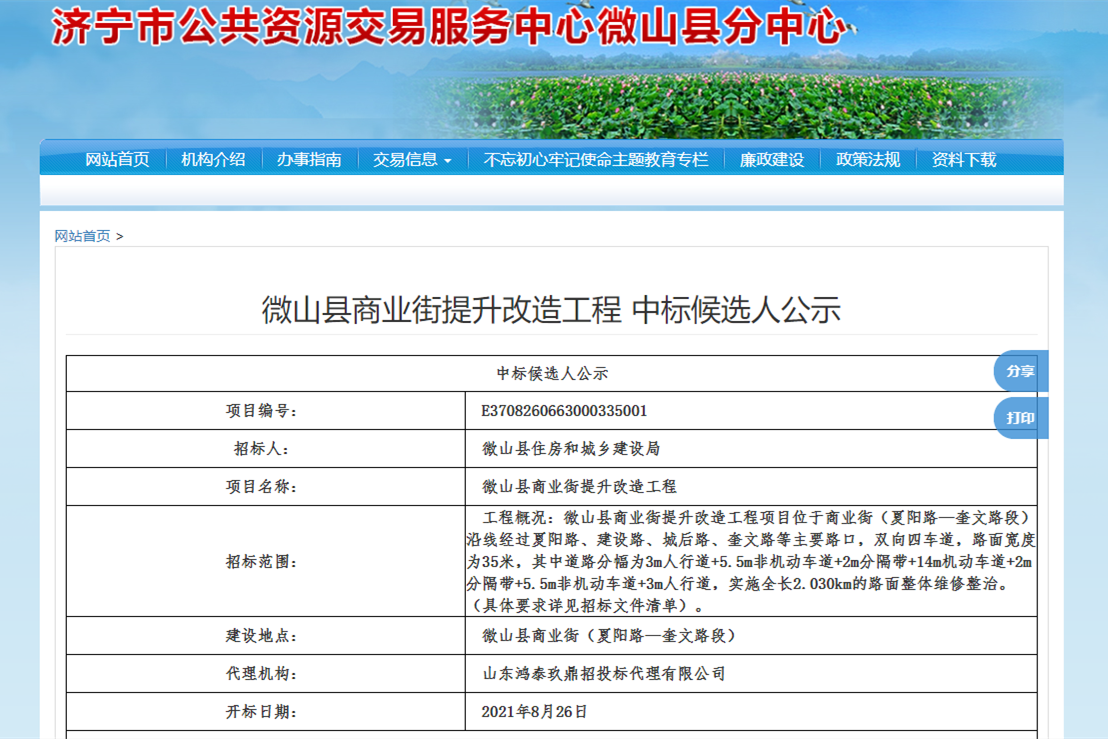Click the bid opening date 2021年8月26日
This screenshot has height=739, width=1108.
pyautogui.click(x=534, y=712)
